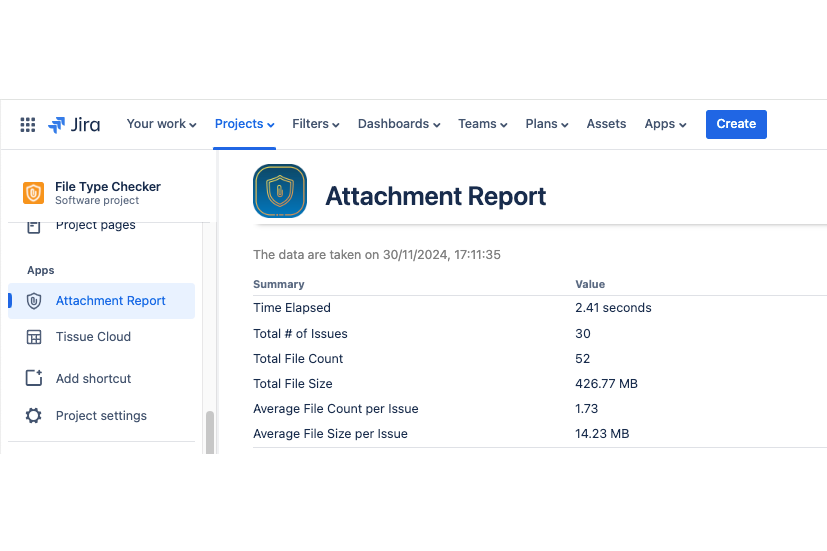
Task: Click the large Attachment Report app logo
Action: (280, 191)
